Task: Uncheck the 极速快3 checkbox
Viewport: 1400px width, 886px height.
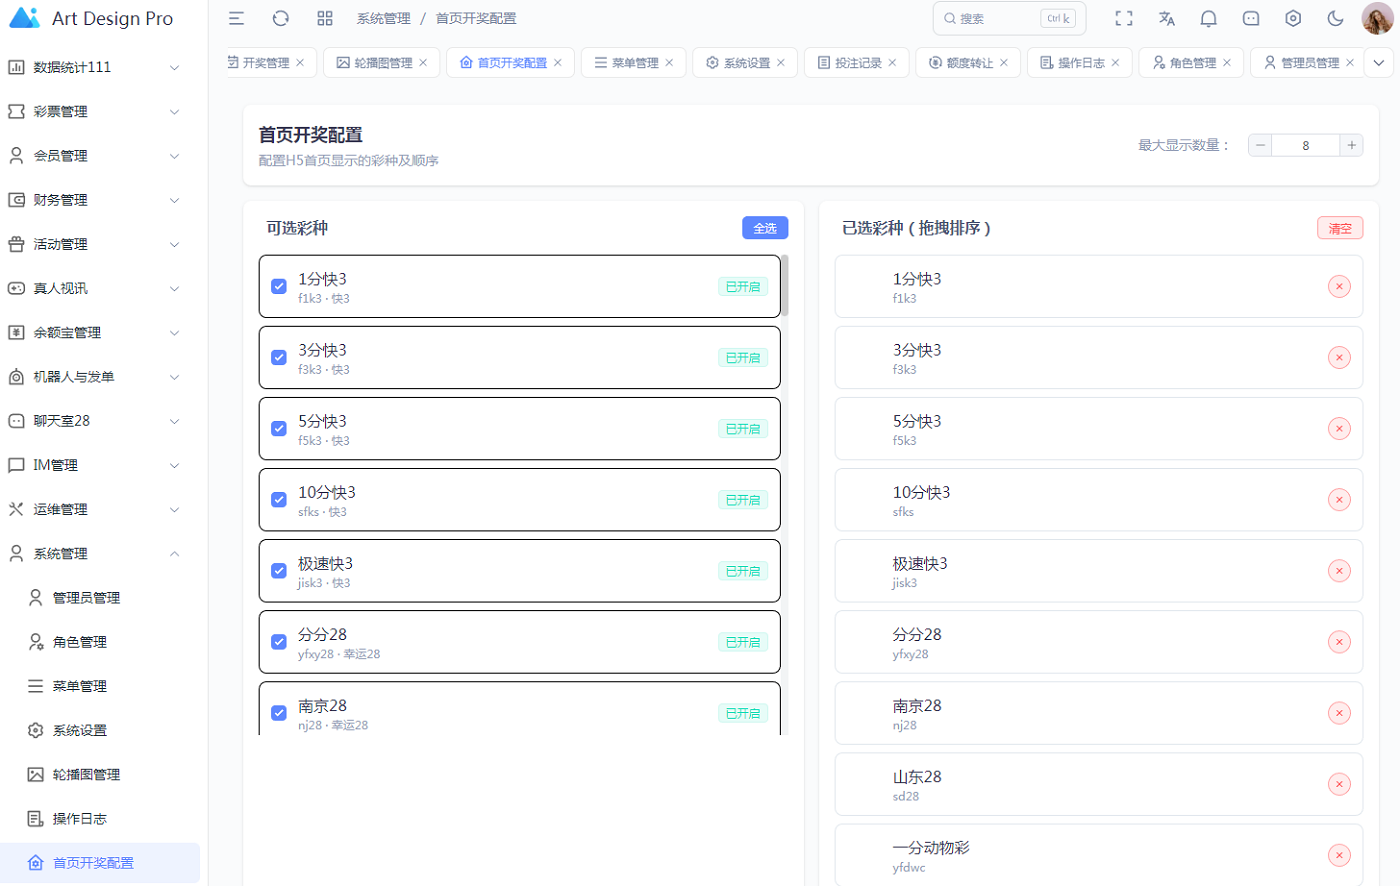Action: (x=279, y=571)
